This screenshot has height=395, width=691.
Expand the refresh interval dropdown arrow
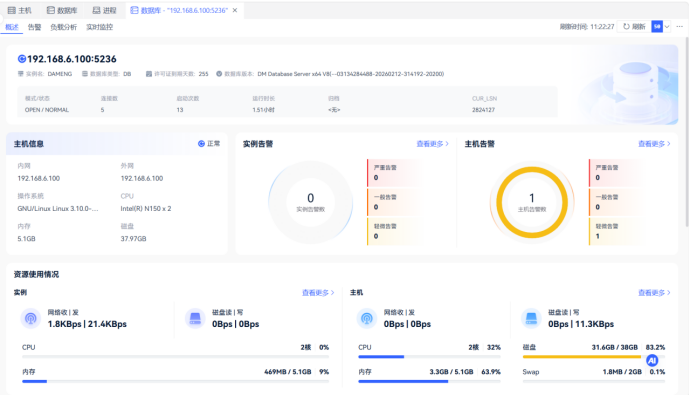[667, 26]
